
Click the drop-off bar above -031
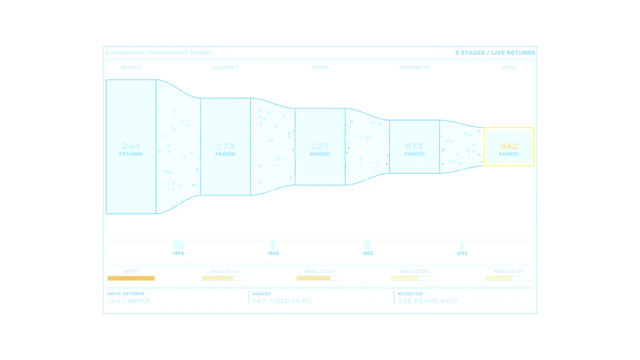462,245
